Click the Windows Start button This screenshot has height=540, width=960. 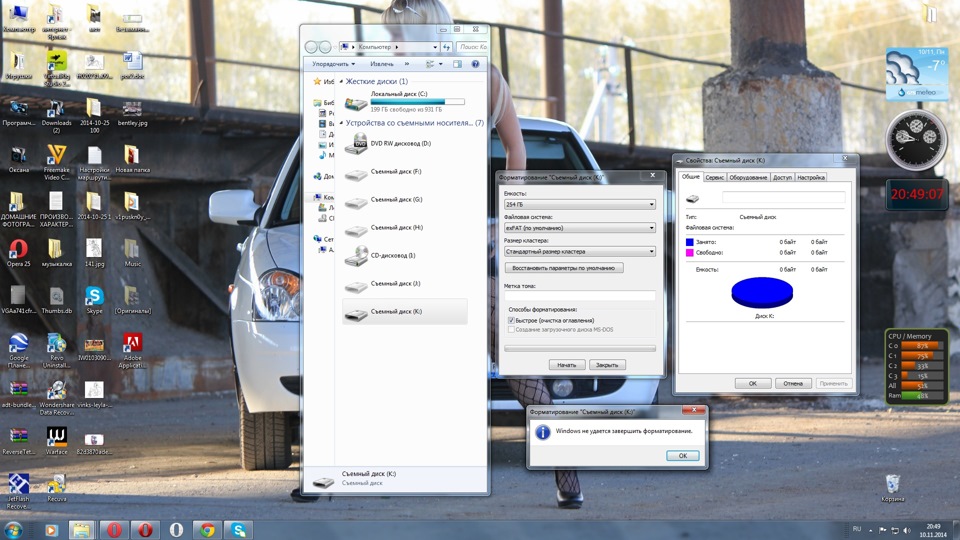pyautogui.click(x=13, y=530)
